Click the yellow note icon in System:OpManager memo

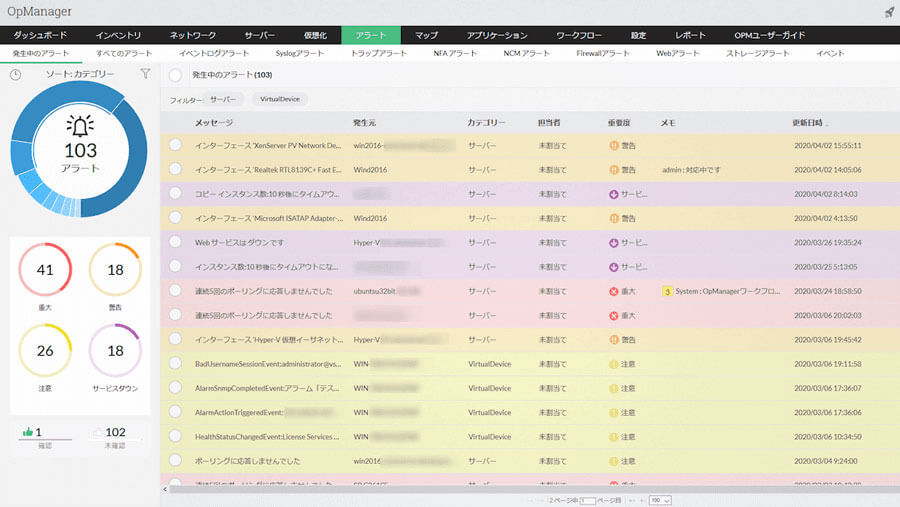667,291
